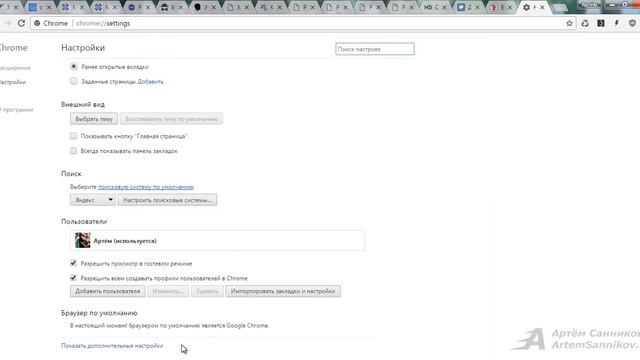The image size is (640, 360).
Task: Enable 'Показывать кнопку Главная страница' checkbox
Action: (73, 136)
